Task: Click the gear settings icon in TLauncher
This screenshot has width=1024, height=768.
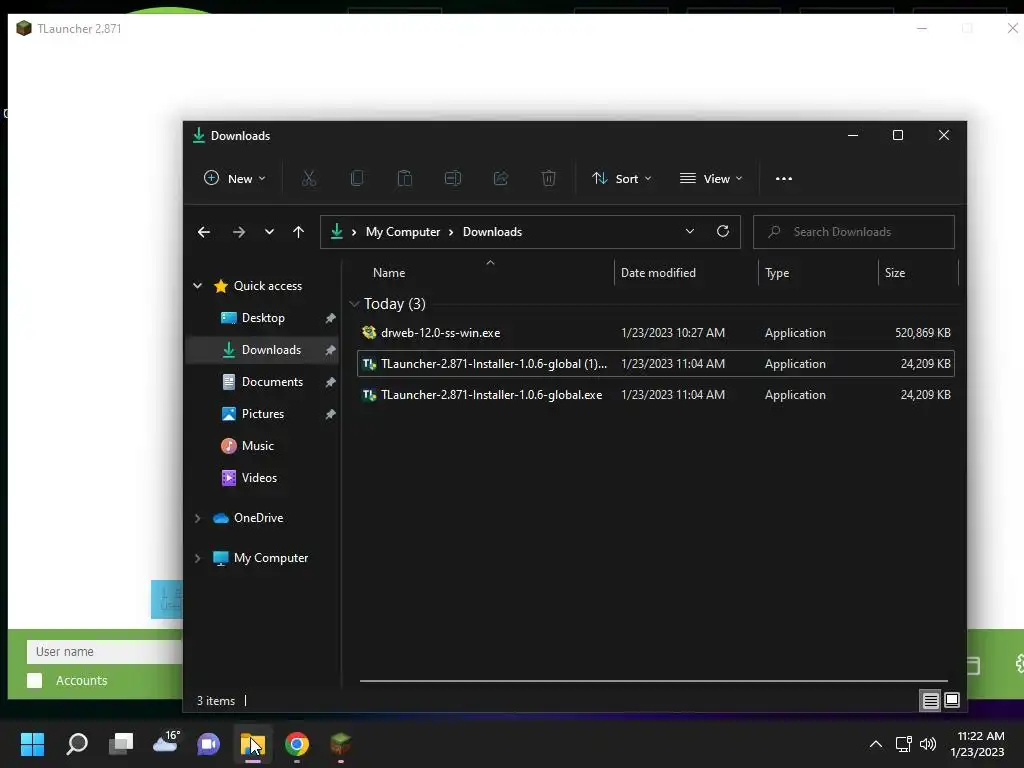Action: (1019, 664)
